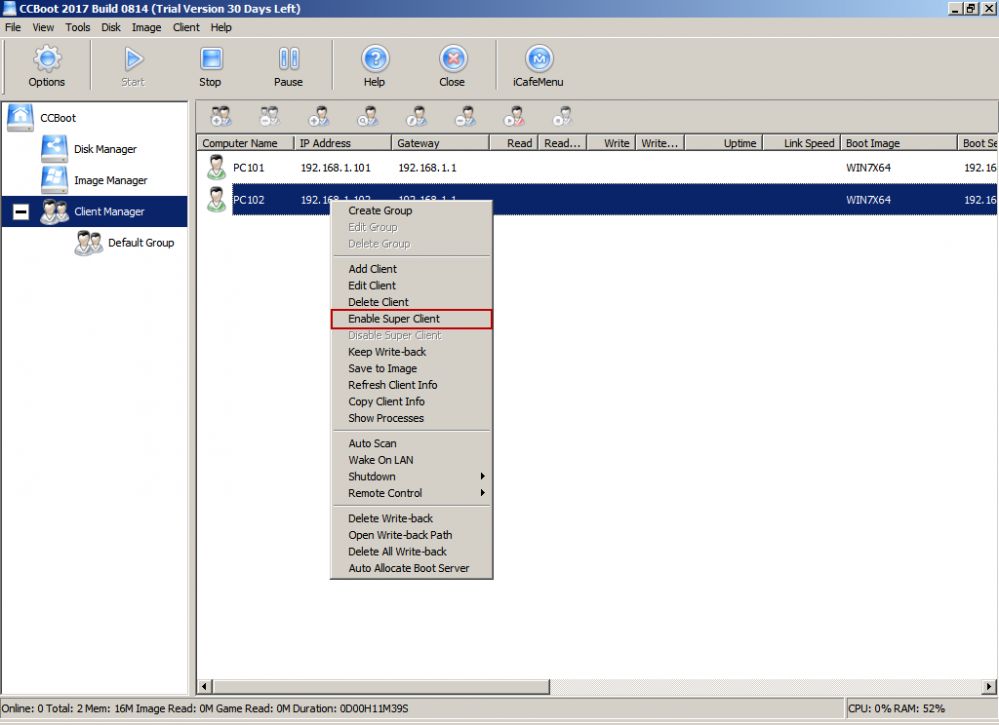The width and height of the screenshot is (999, 725).
Task: Expand the Remote Control submenu arrow
Action: [483, 492]
